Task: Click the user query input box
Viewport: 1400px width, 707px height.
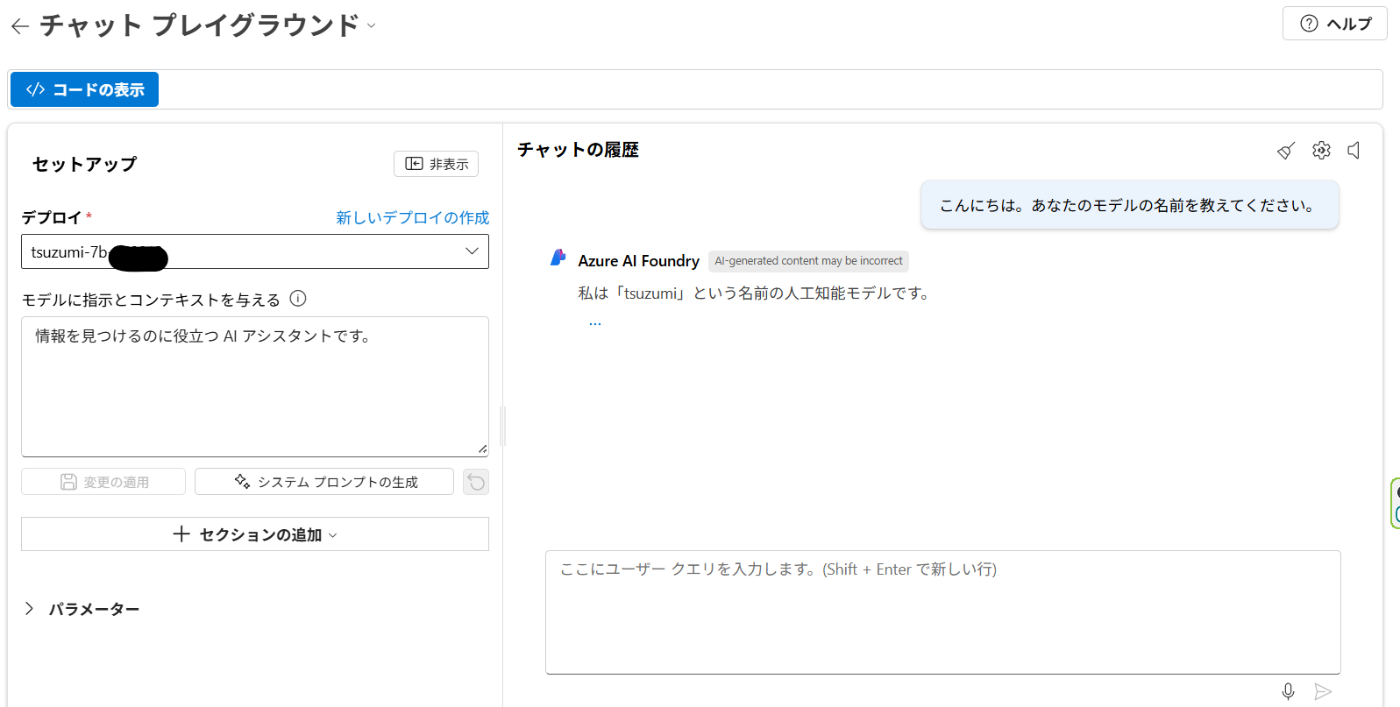Action: point(943,612)
